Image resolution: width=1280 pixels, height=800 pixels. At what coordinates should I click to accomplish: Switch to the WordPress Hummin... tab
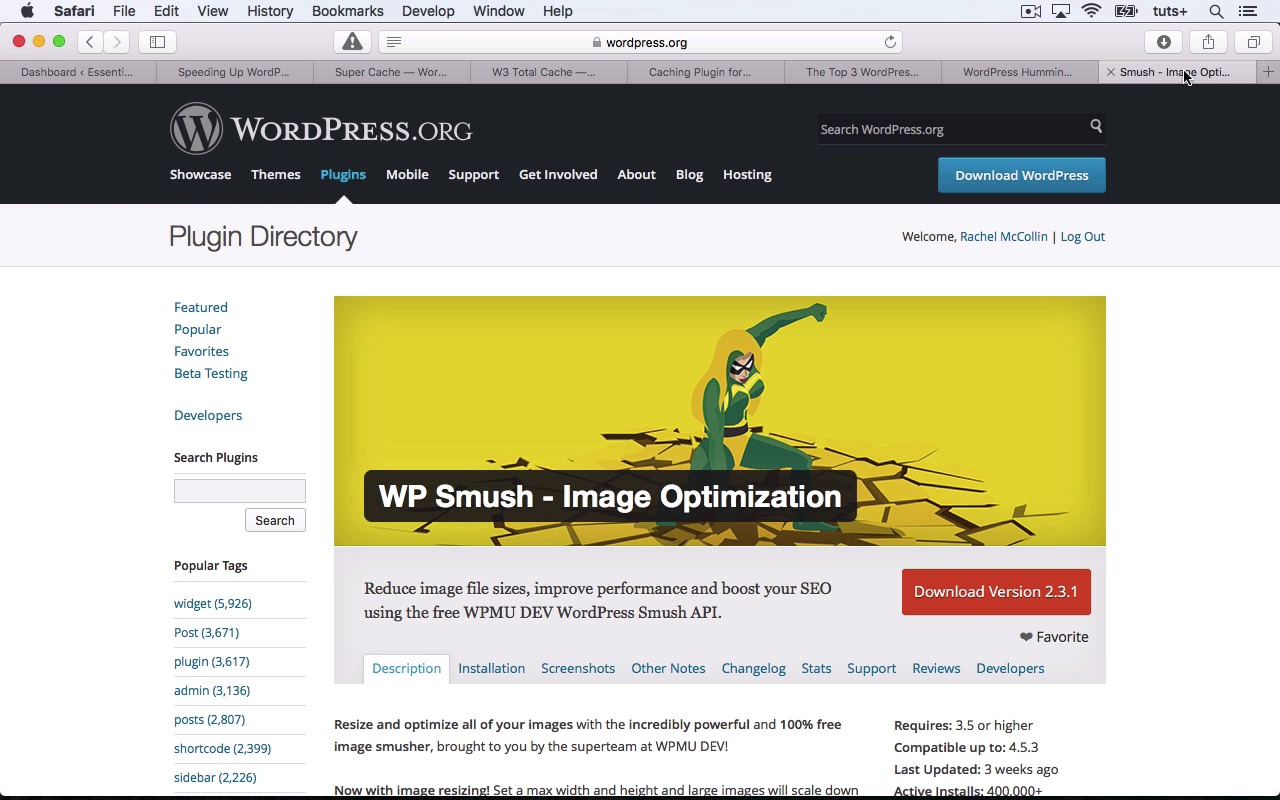[x=1020, y=72]
